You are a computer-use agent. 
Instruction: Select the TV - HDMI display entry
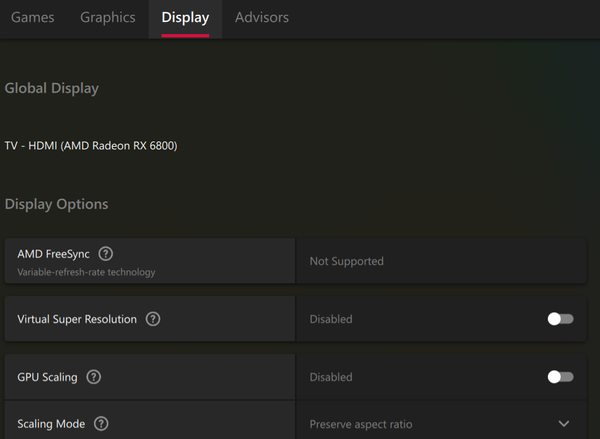[91, 146]
